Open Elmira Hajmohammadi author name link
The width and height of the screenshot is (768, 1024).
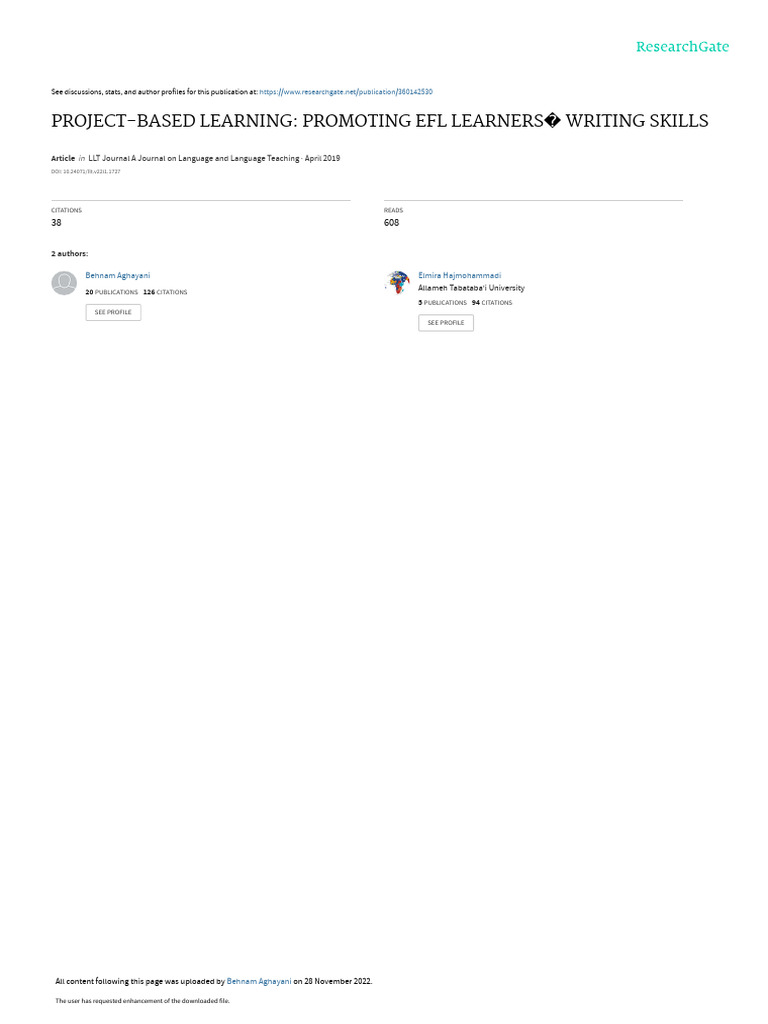point(459,276)
